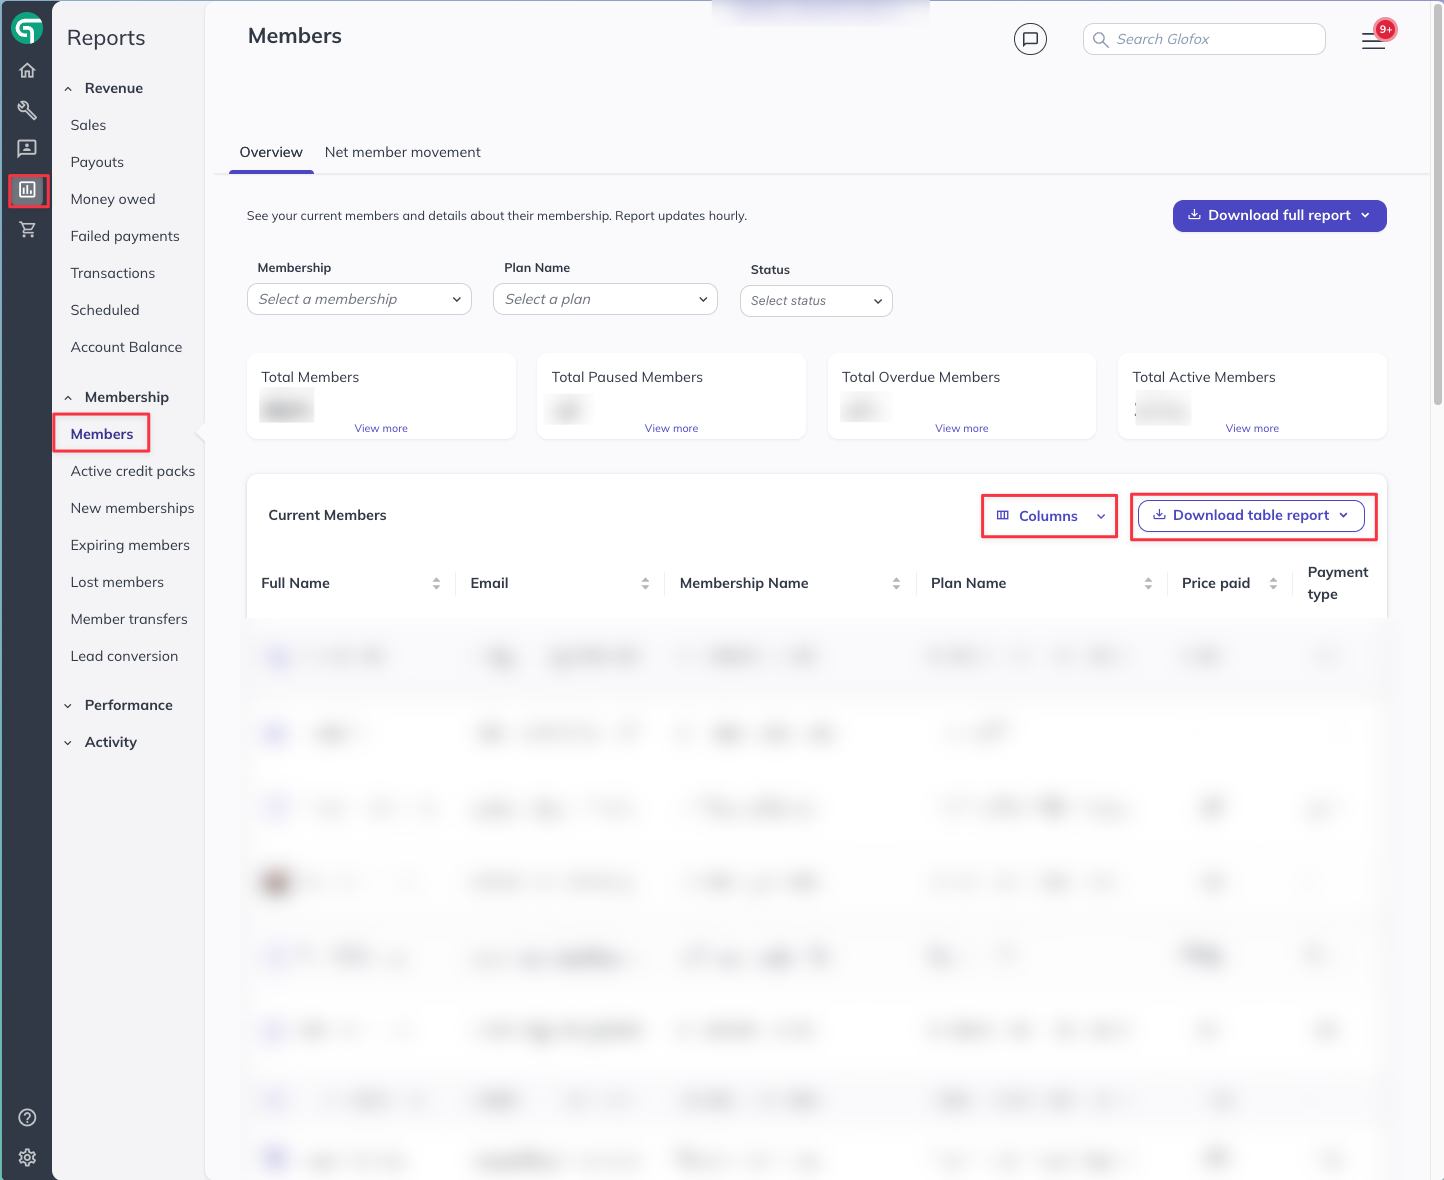Image resolution: width=1444 pixels, height=1180 pixels.
Task: Expand the Performance section in sidebar
Action: point(128,705)
